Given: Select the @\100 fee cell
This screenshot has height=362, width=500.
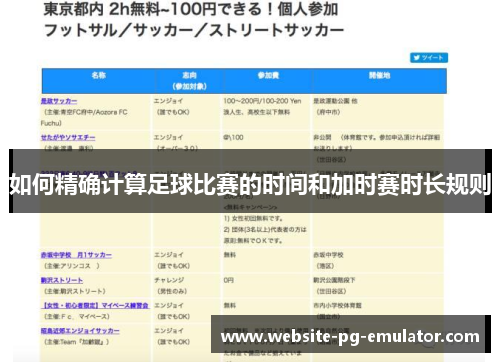Looking at the screenshot, I should pos(234,137).
